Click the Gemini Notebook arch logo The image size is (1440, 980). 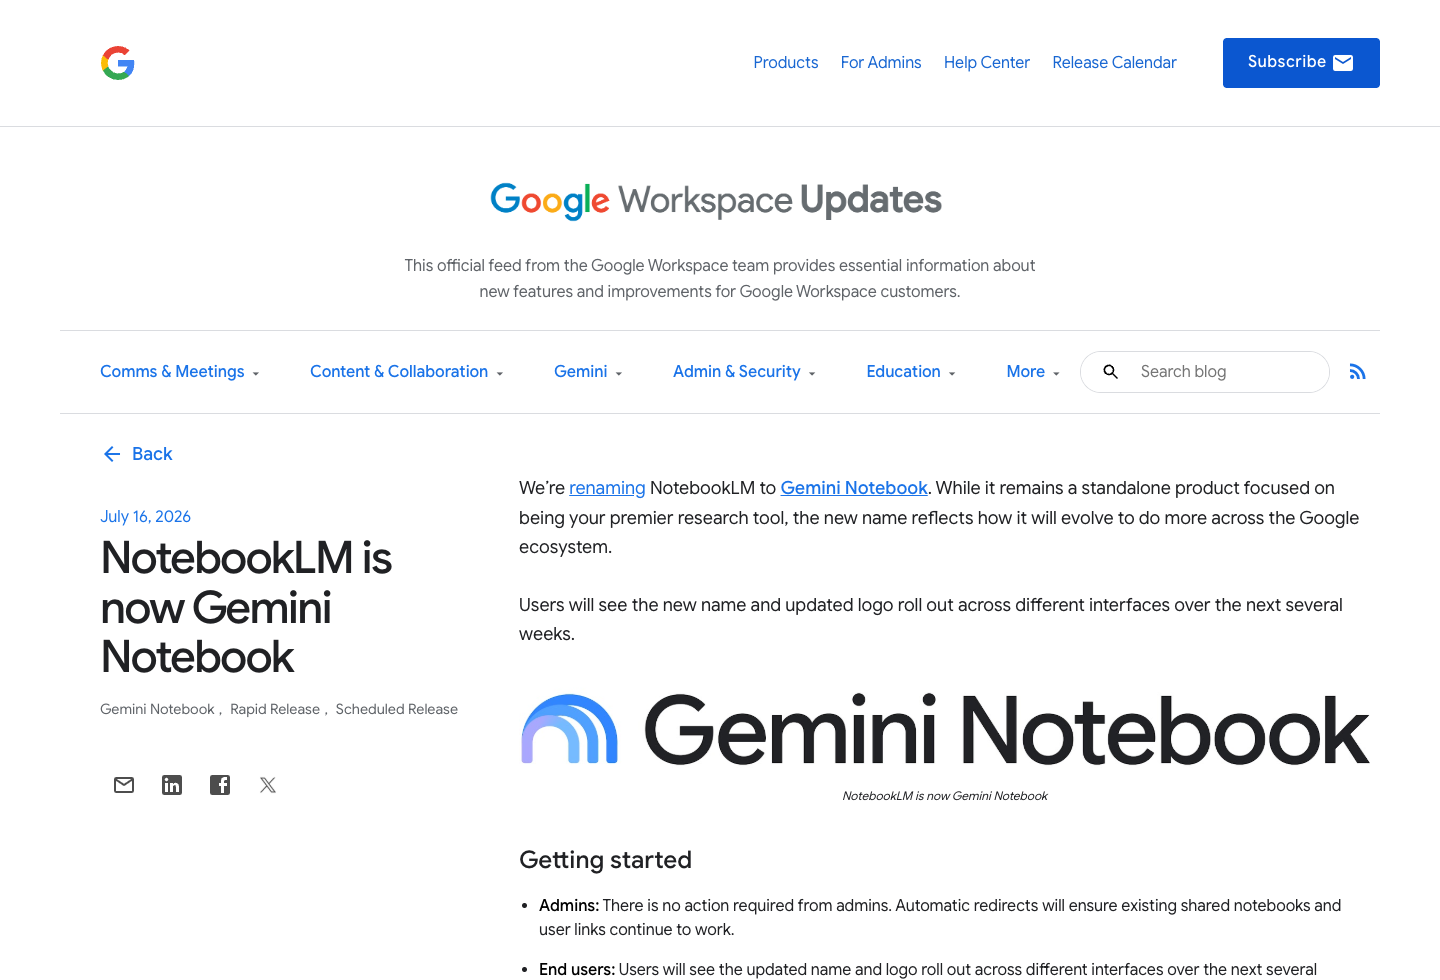[x=569, y=729]
